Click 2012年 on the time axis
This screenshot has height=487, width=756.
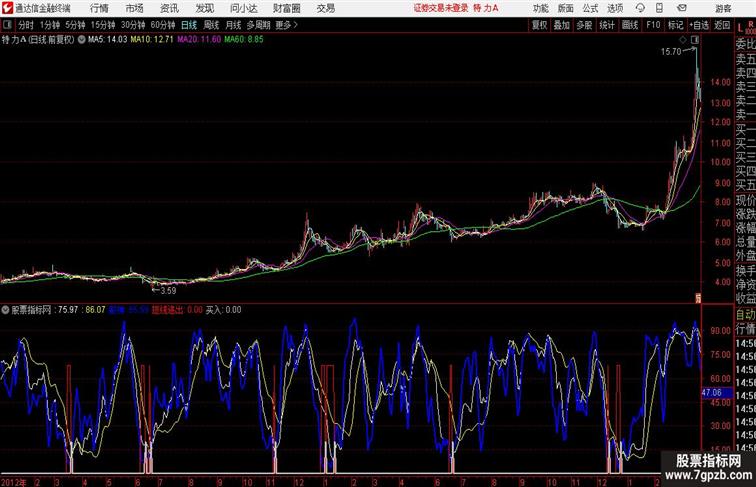click(x=14, y=482)
